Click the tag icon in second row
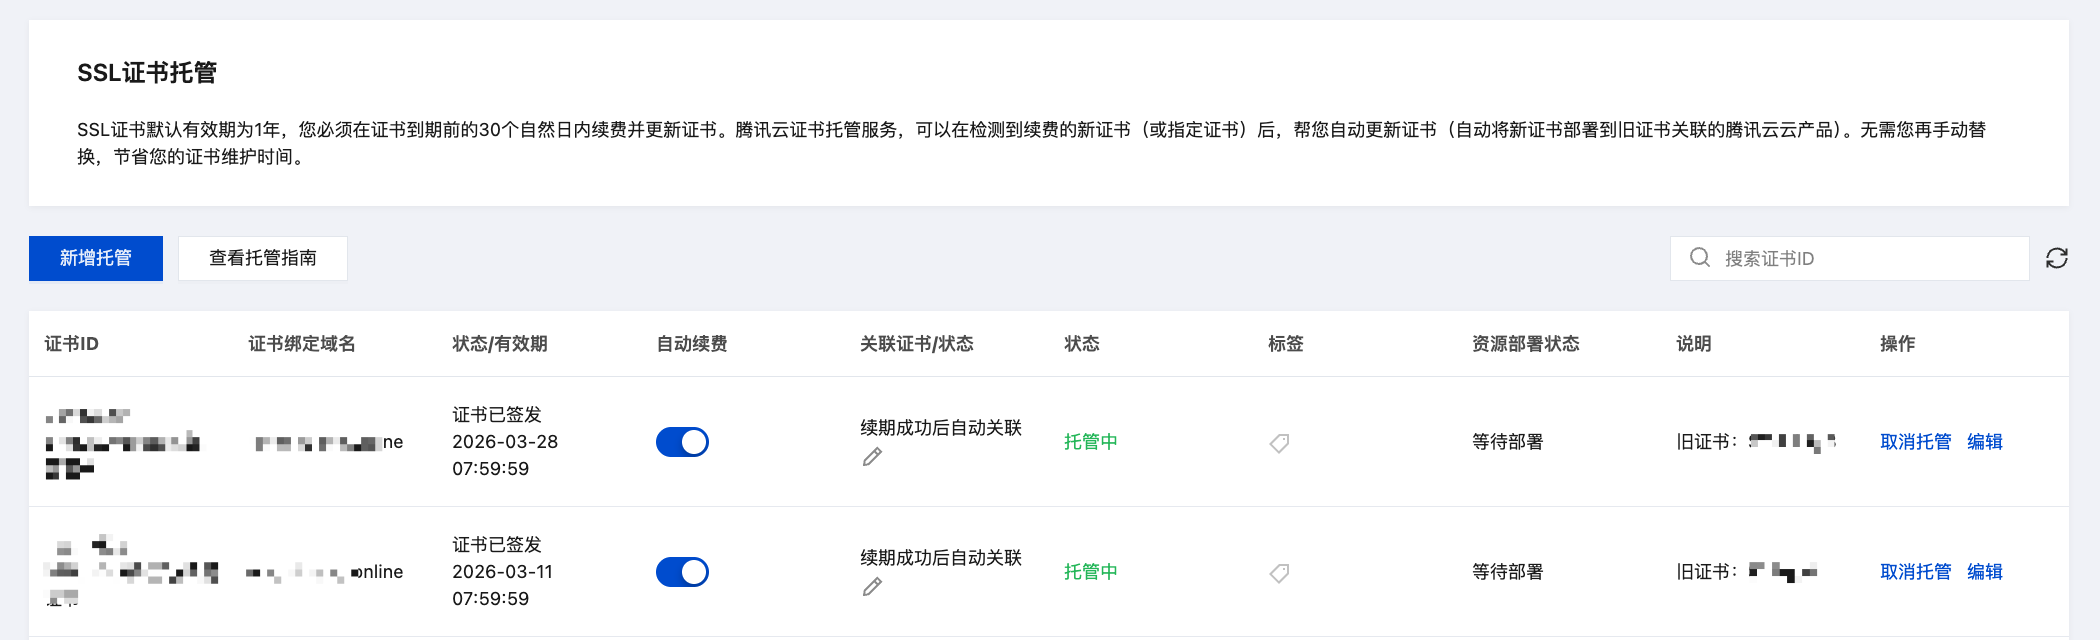This screenshot has height=640, width=2100. click(x=1279, y=572)
